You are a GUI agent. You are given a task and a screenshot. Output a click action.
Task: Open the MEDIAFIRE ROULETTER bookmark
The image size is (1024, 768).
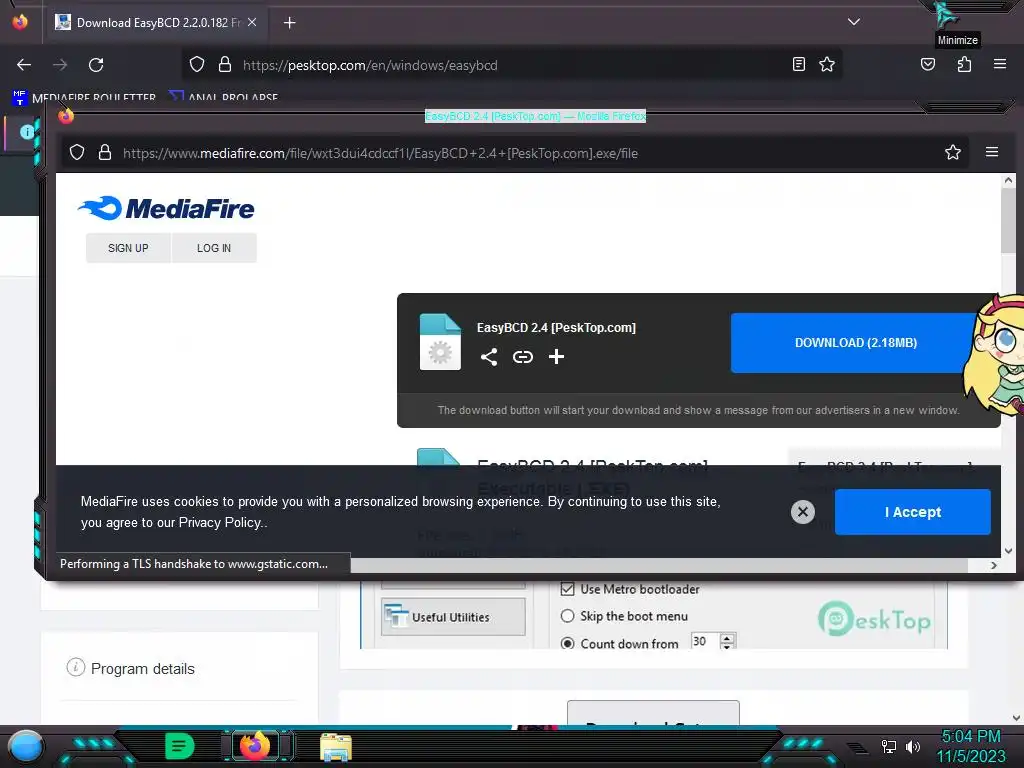(x=84, y=97)
